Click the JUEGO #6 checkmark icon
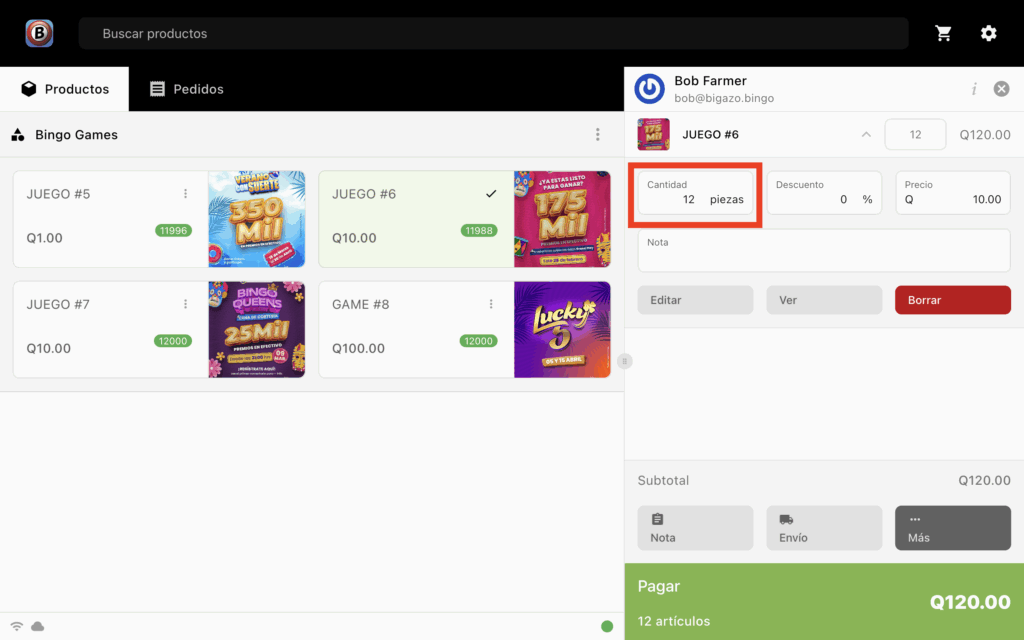Image resolution: width=1024 pixels, height=640 pixels. coord(491,194)
